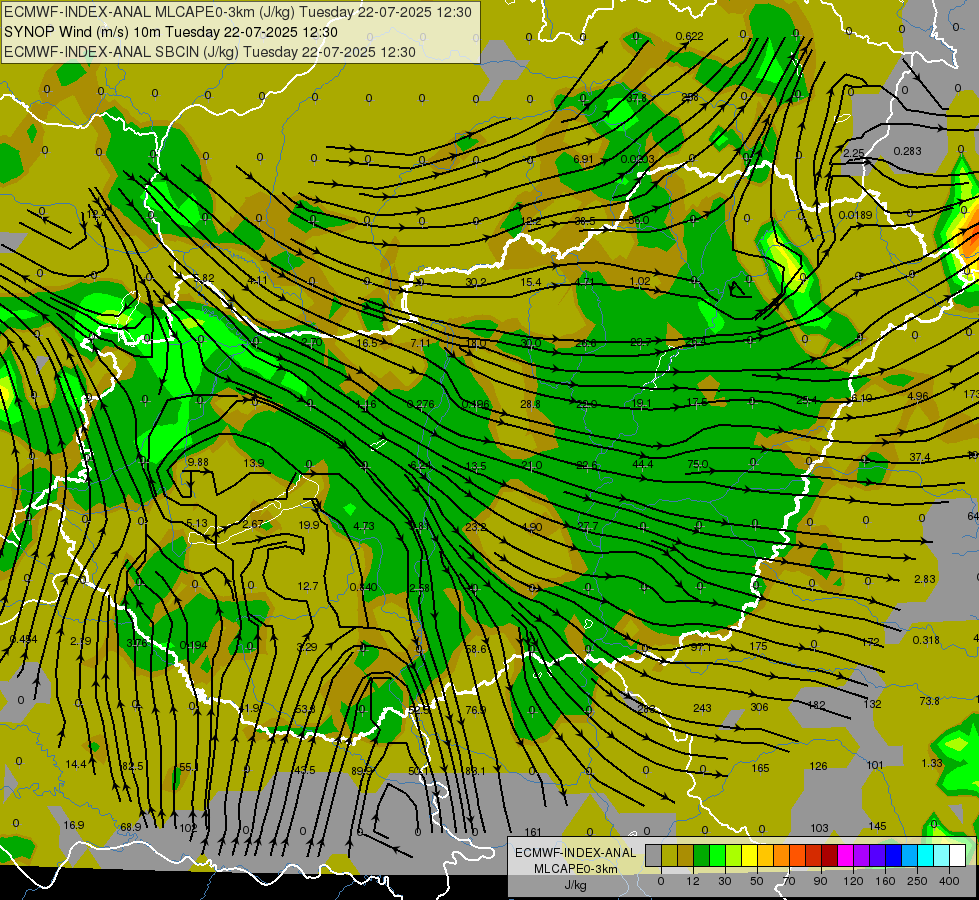Click the map value 2.83
This screenshot has height=900, width=979.
click(x=925, y=580)
